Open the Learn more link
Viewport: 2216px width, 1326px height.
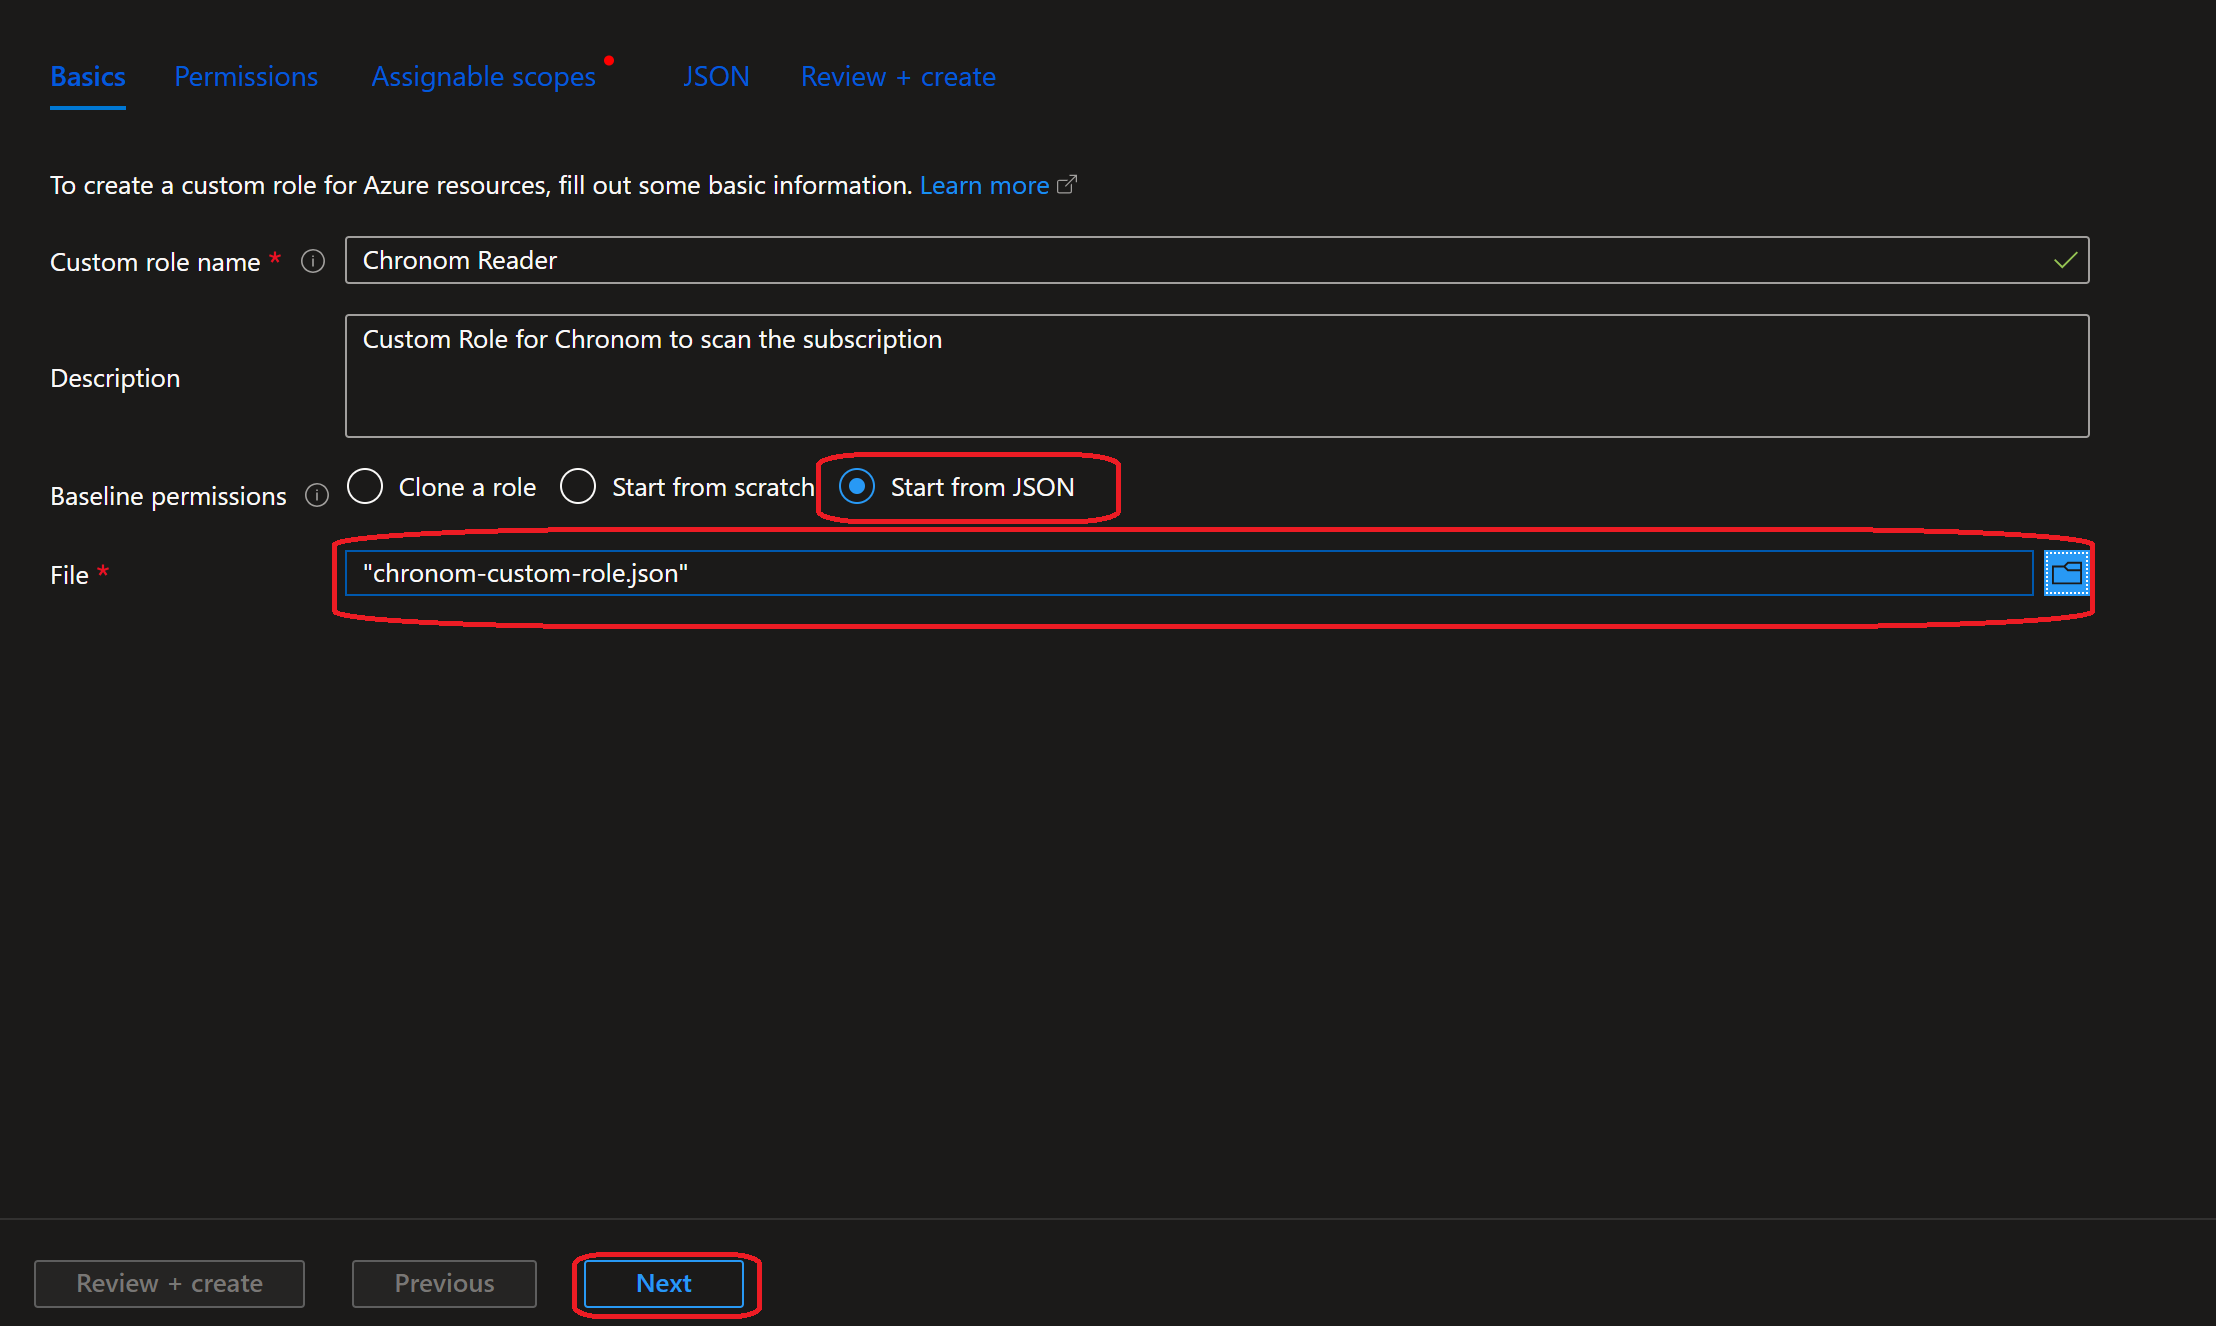(984, 184)
